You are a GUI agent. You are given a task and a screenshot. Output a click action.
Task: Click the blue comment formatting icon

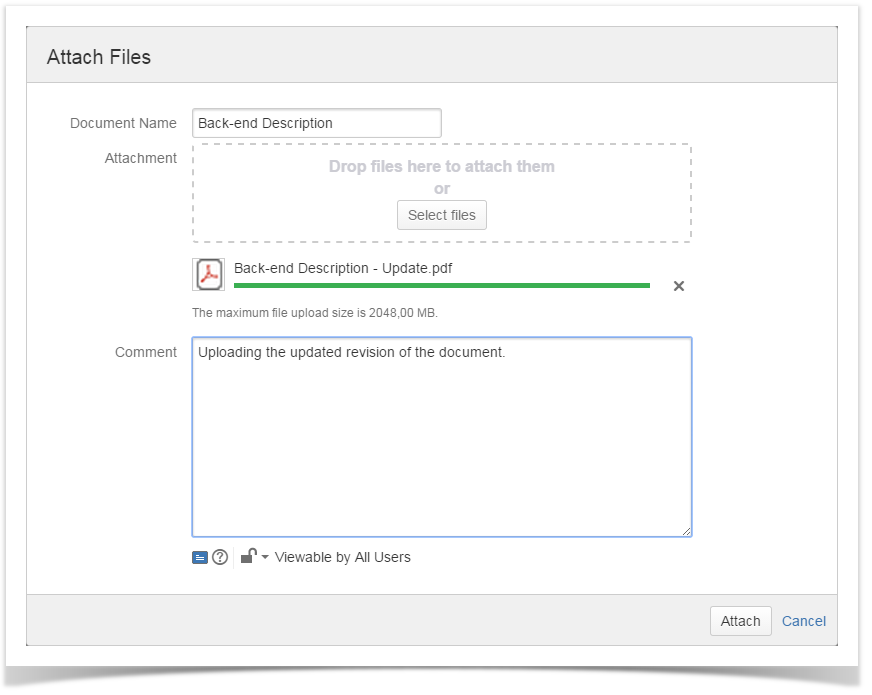pos(200,557)
